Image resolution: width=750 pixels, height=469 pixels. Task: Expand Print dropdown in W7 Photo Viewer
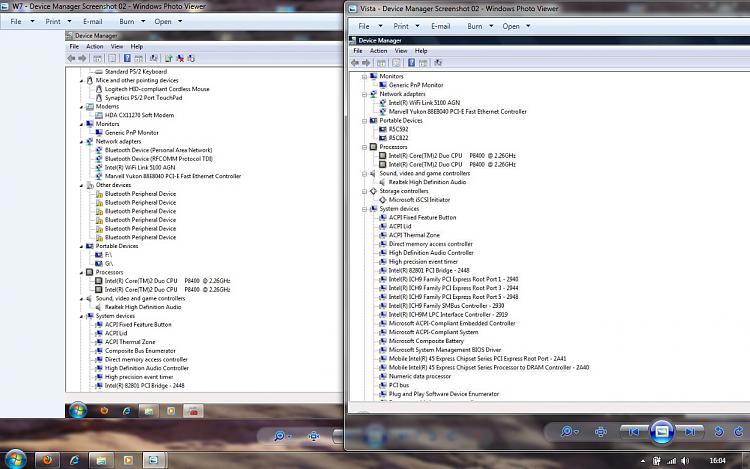click(69, 22)
